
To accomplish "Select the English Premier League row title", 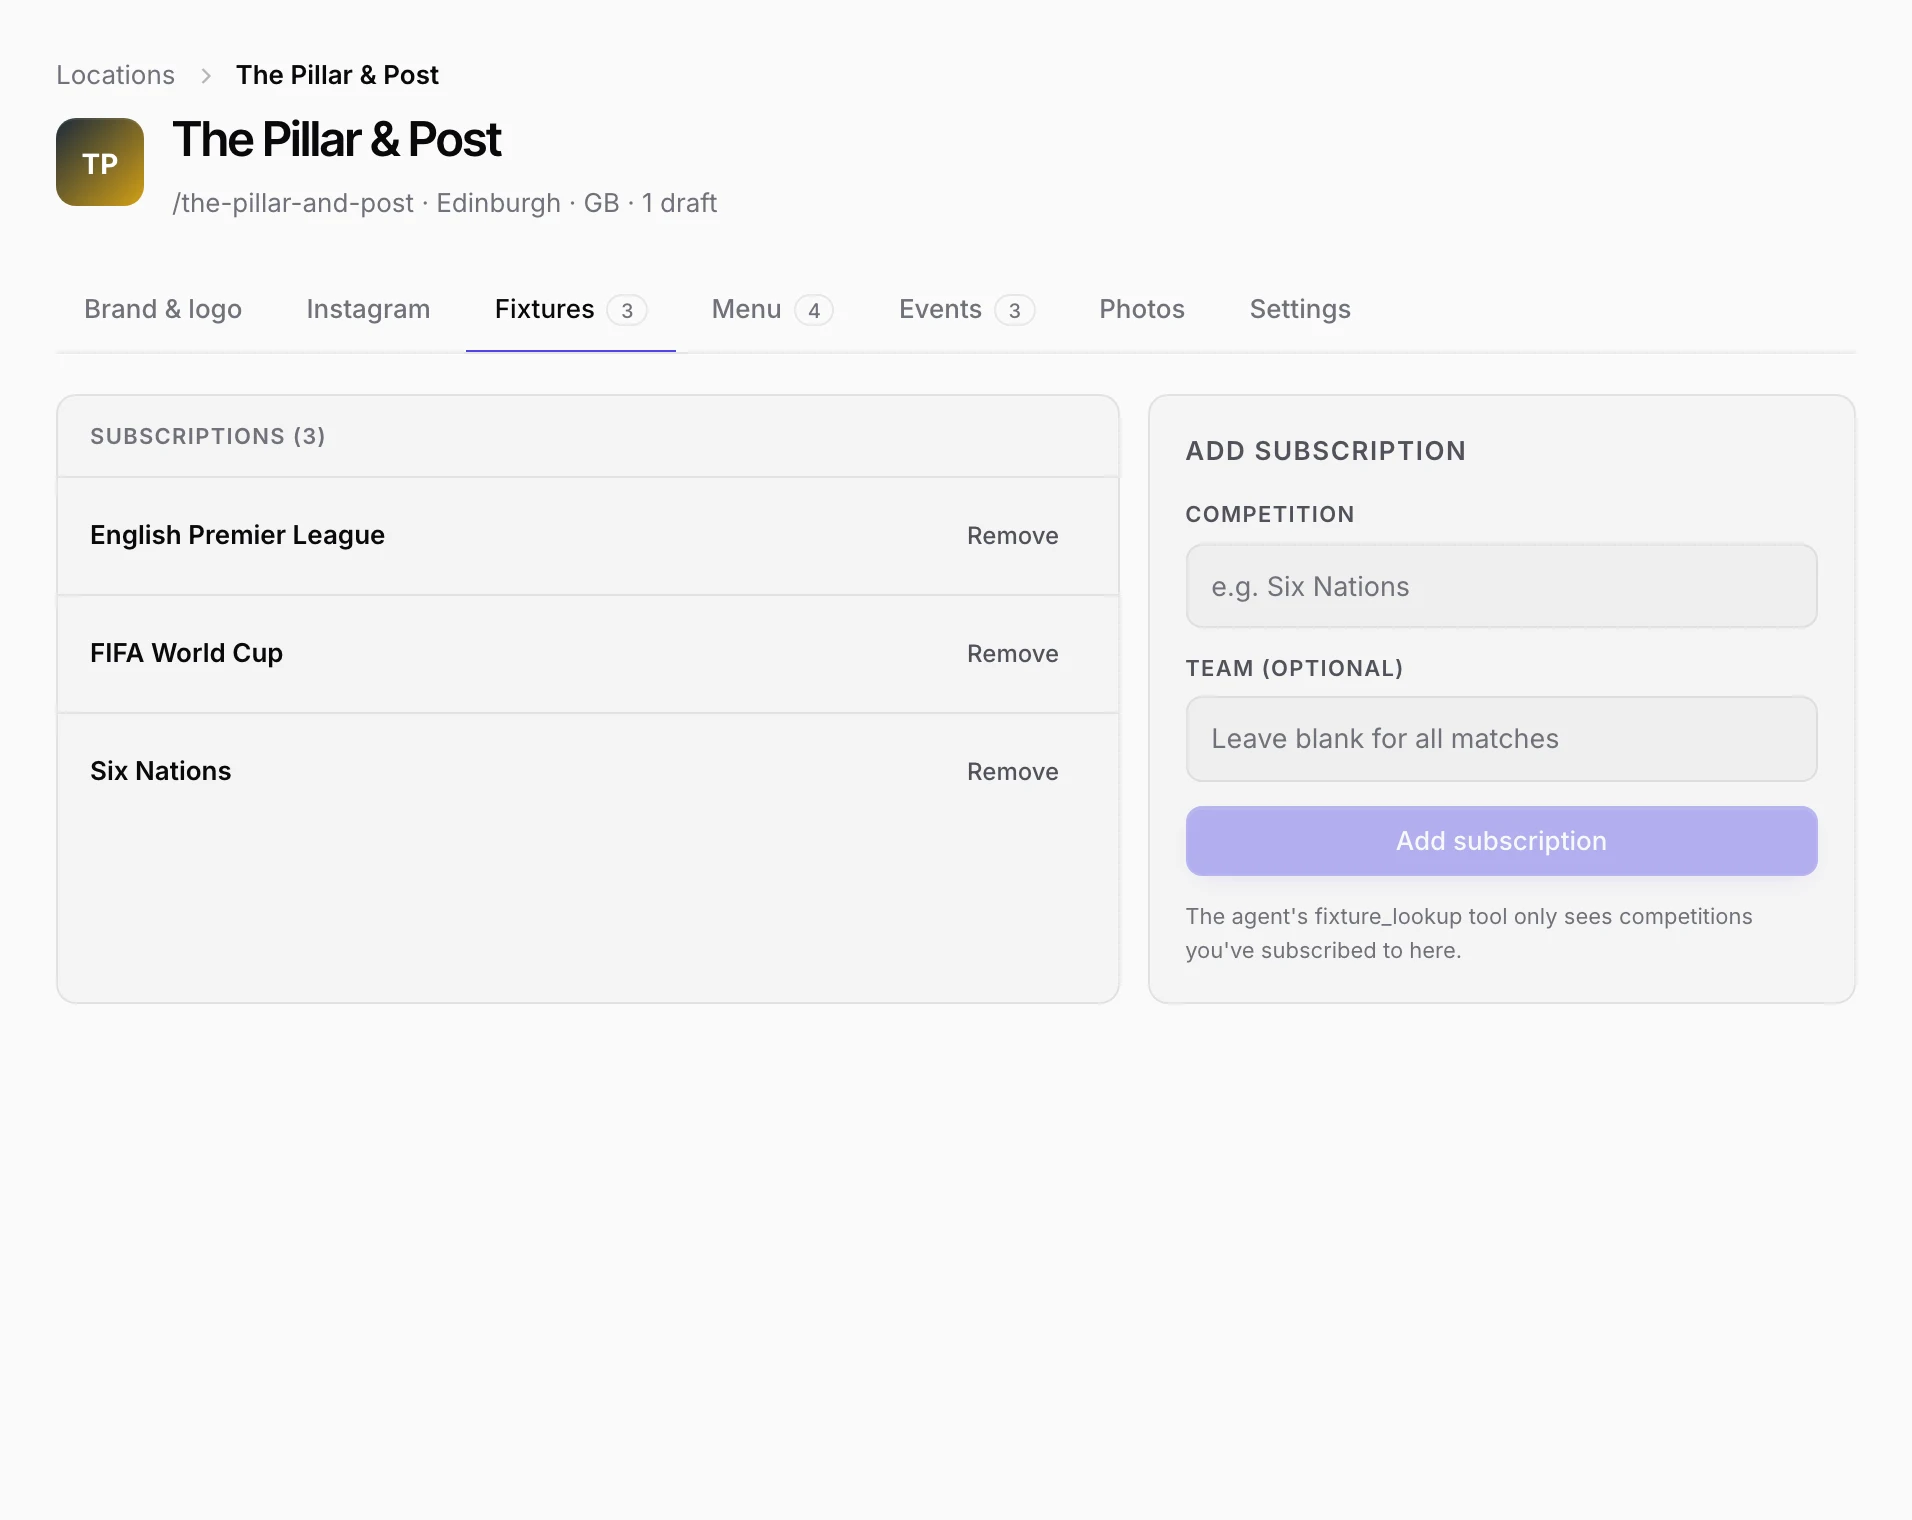I will click(x=237, y=535).
